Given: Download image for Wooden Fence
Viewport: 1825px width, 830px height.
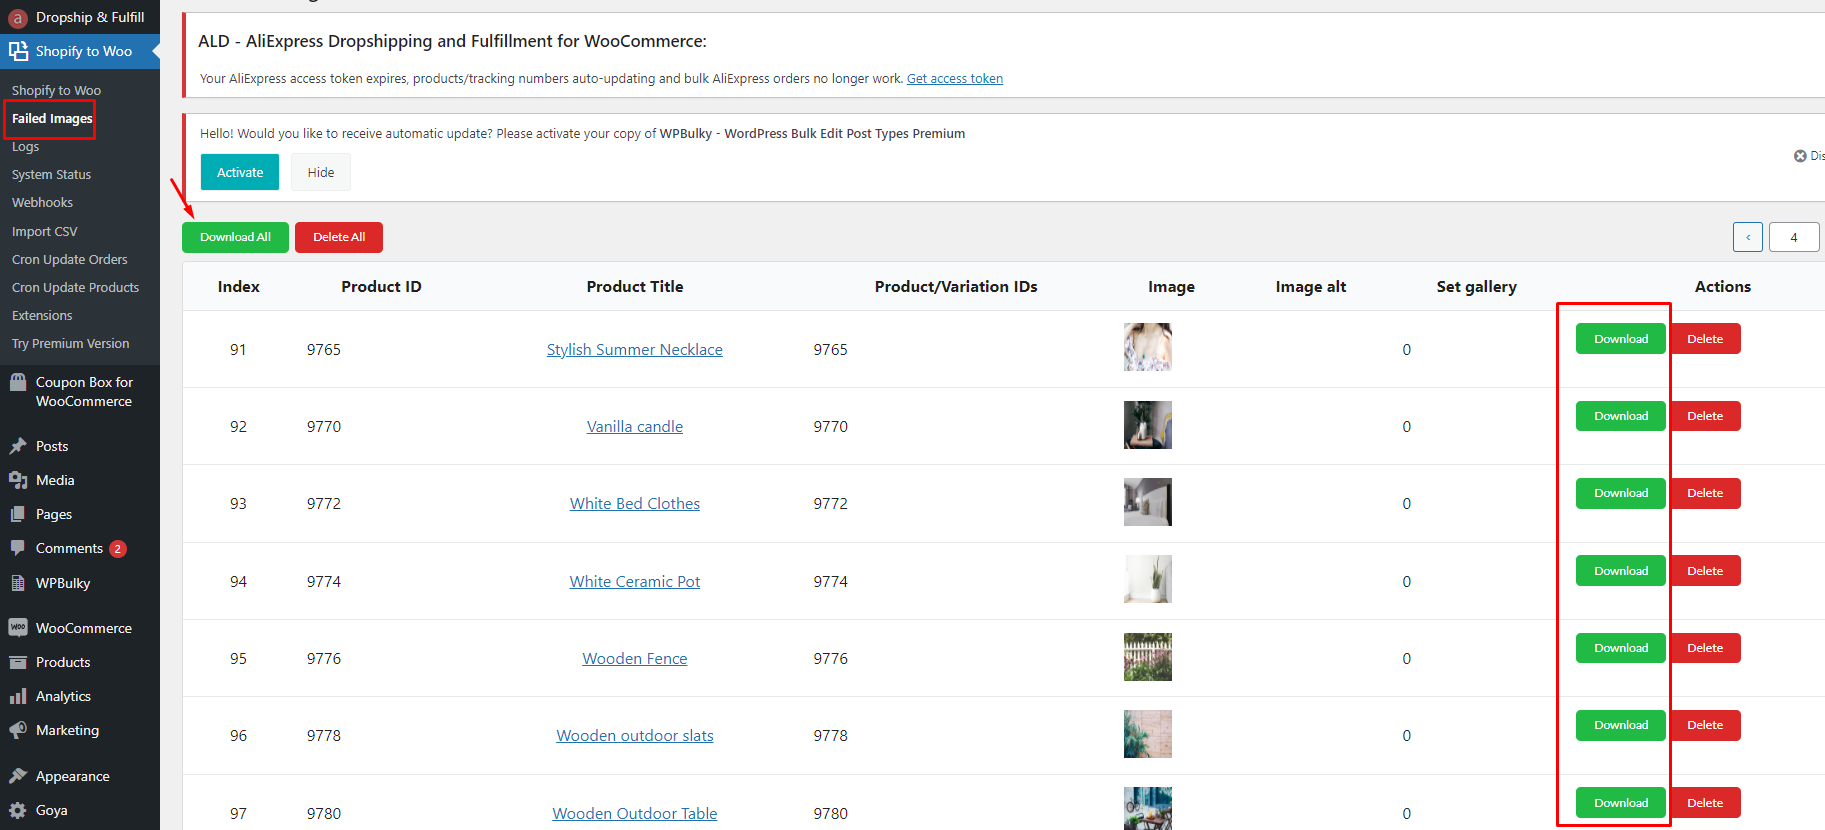Looking at the screenshot, I should coord(1621,648).
